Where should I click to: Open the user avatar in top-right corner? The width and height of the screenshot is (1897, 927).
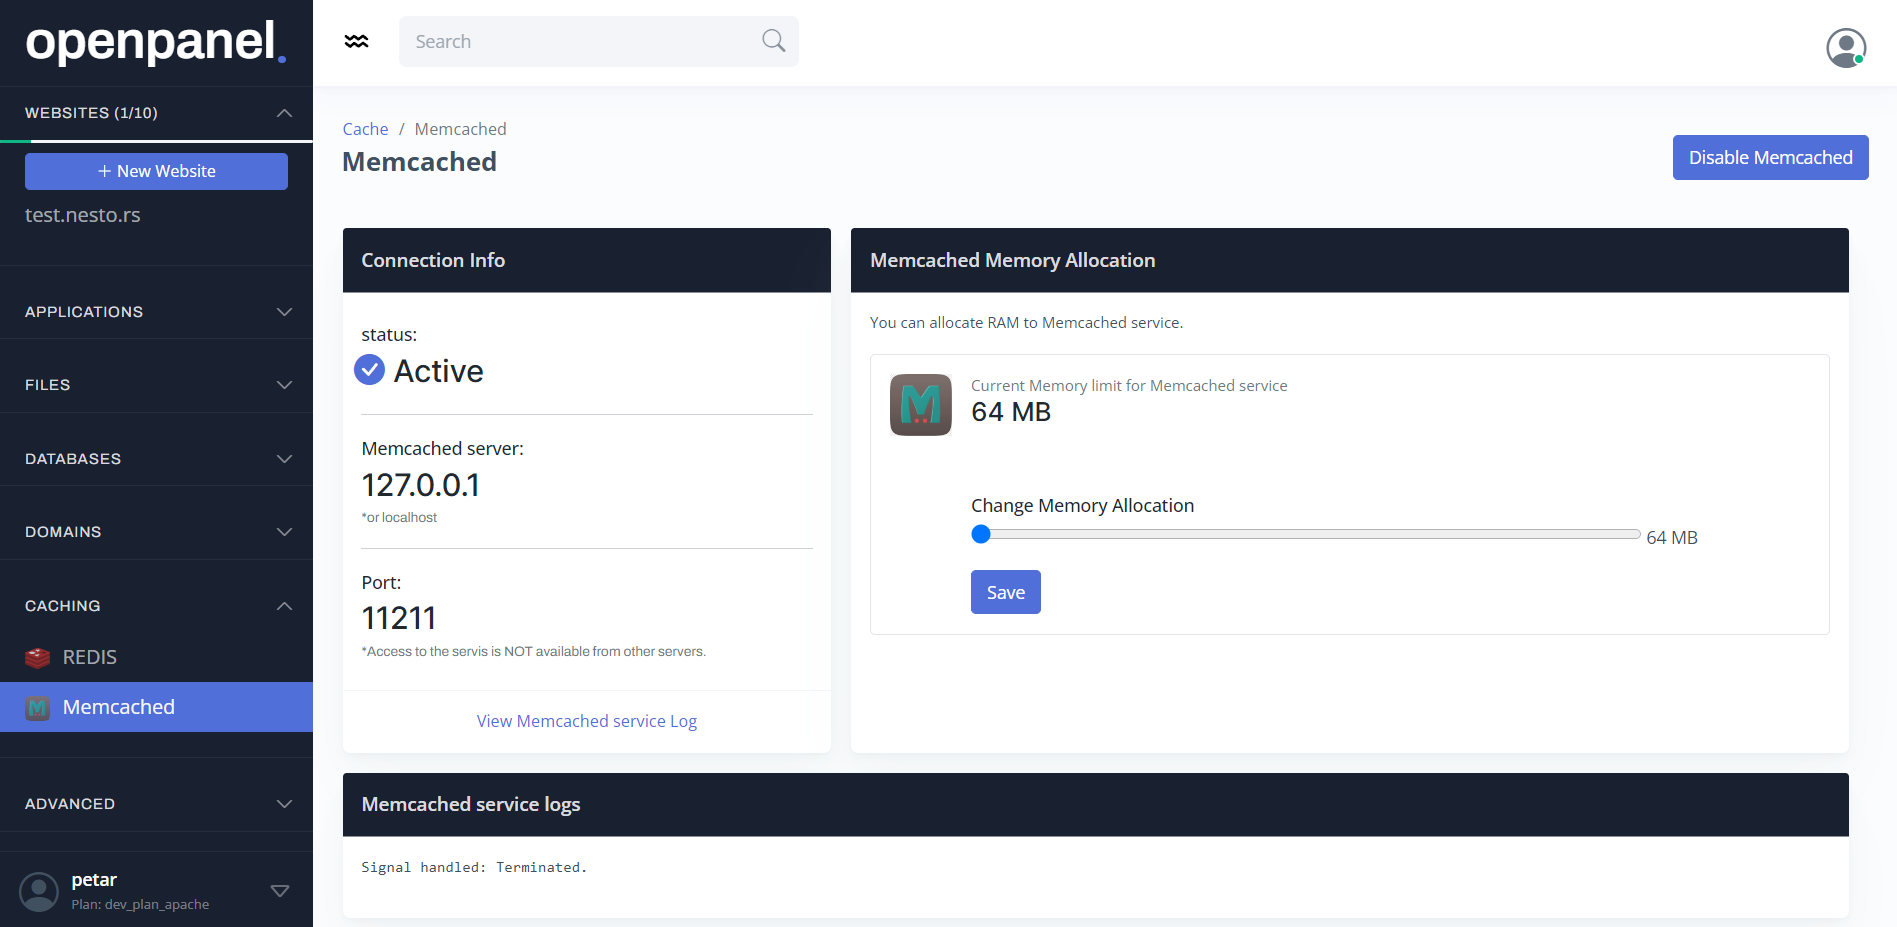click(x=1845, y=47)
